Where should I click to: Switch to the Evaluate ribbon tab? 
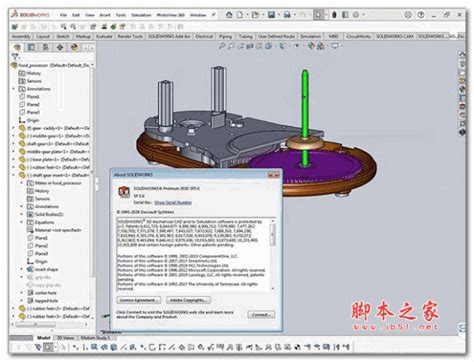[104, 36]
